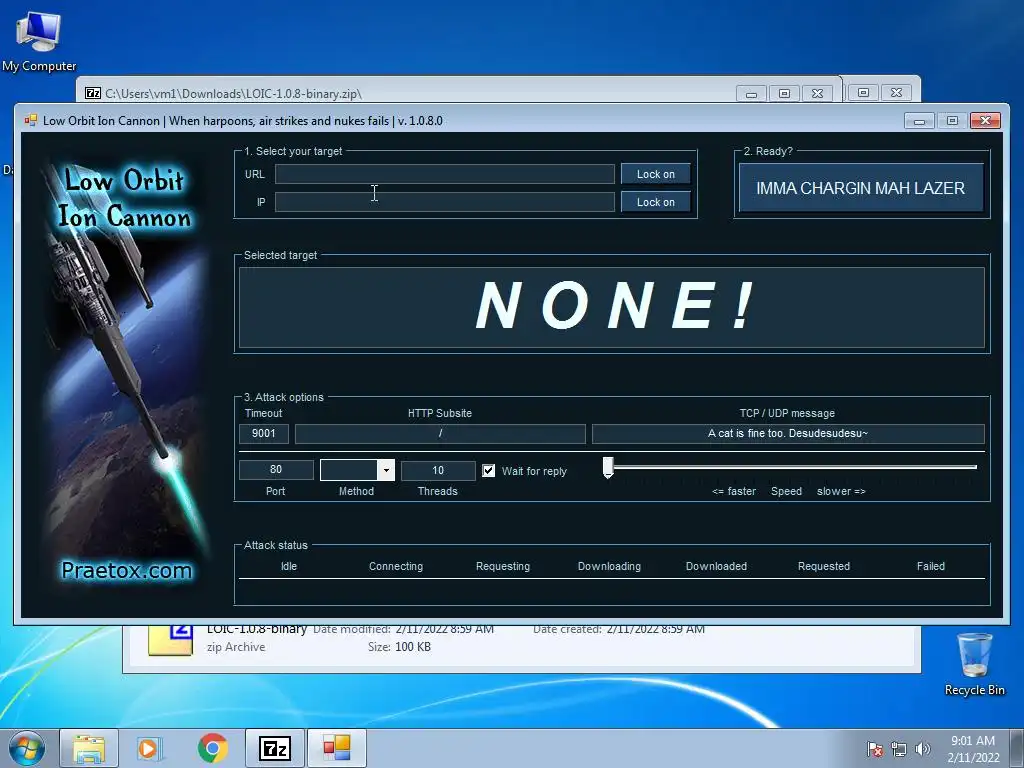Click the Failed status column header
This screenshot has height=768, width=1024.
(931, 566)
